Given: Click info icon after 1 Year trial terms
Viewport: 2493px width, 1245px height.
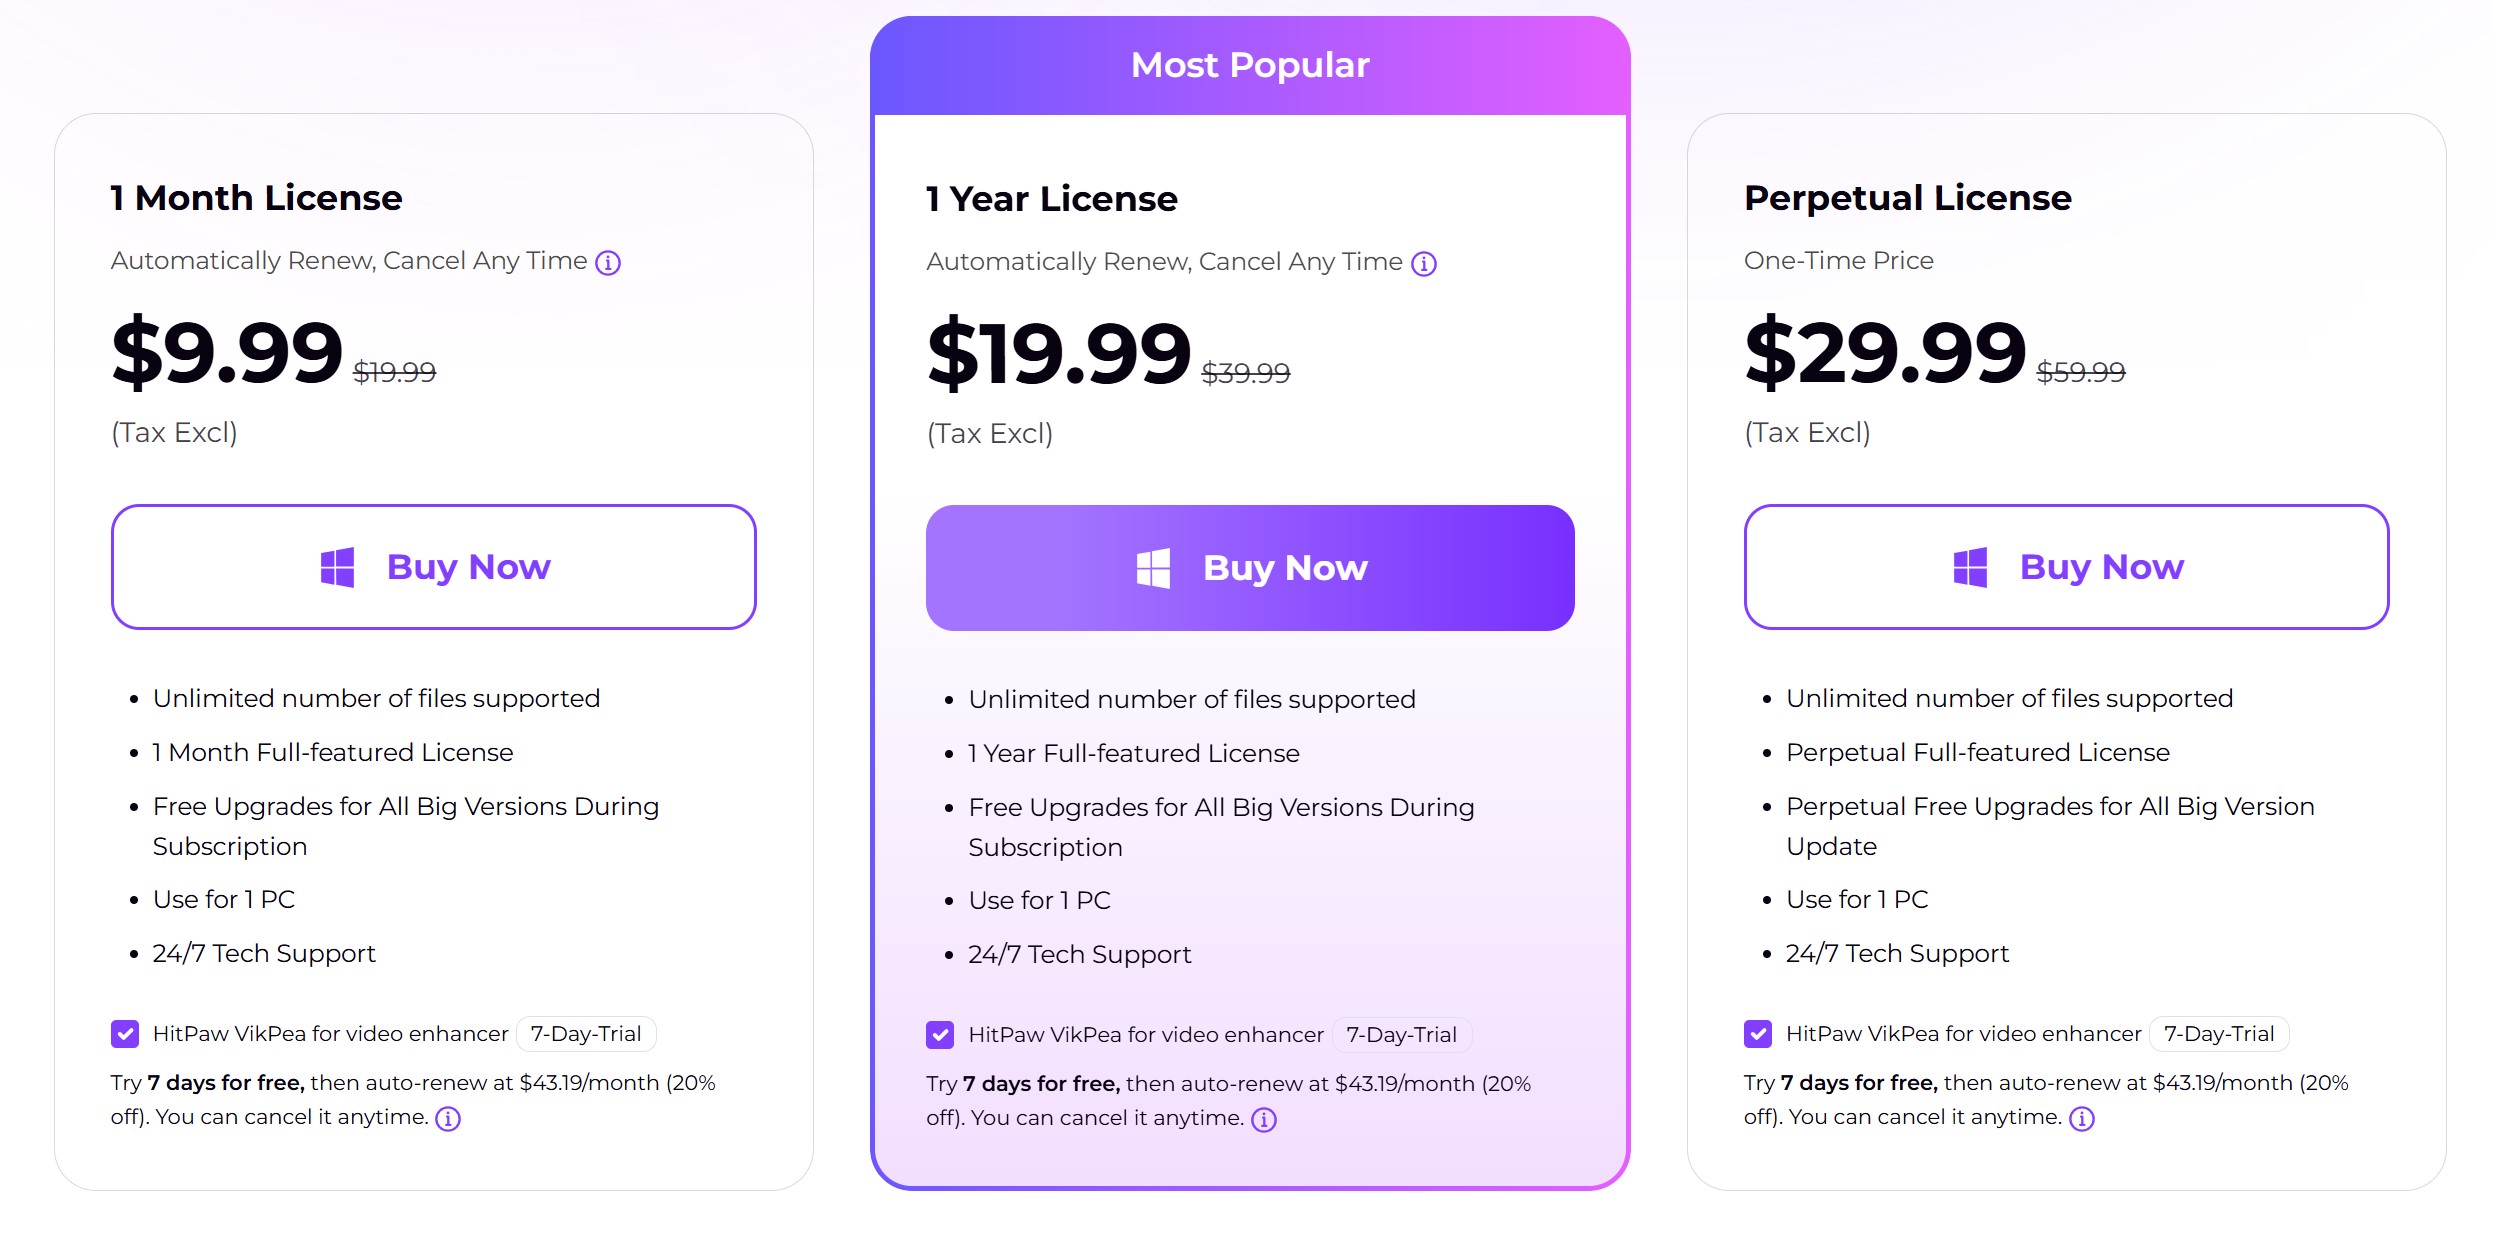Looking at the screenshot, I should 1264,1120.
